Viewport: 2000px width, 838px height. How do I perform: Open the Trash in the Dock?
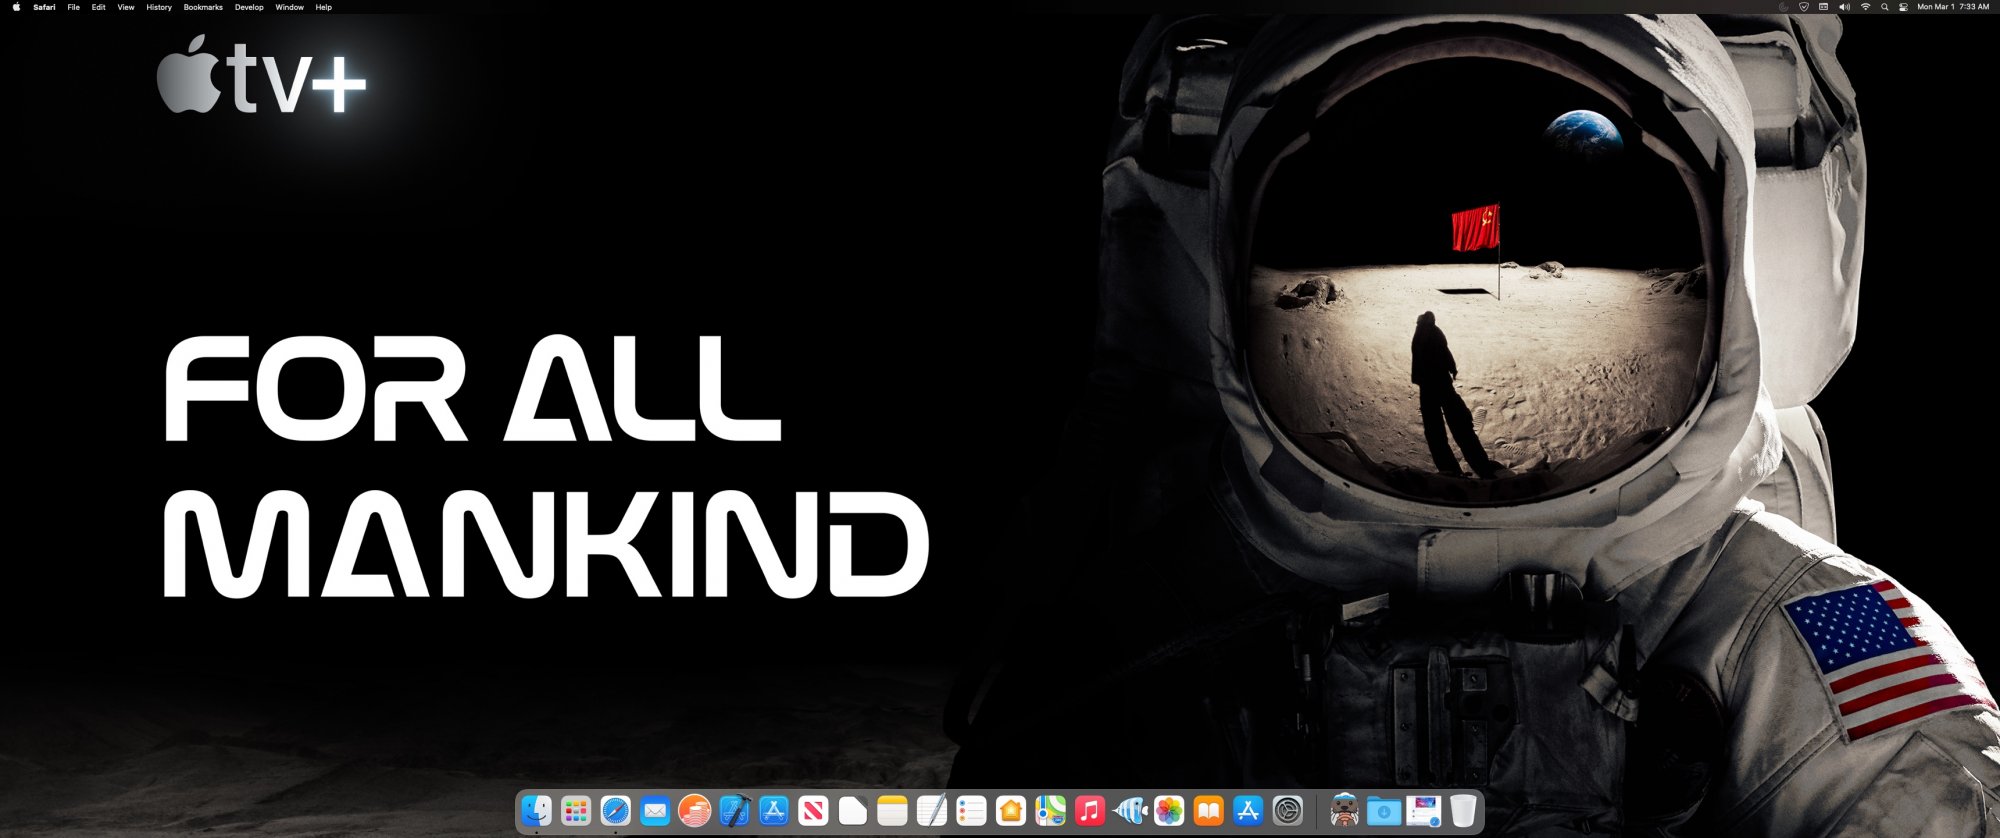(1463, 810)
